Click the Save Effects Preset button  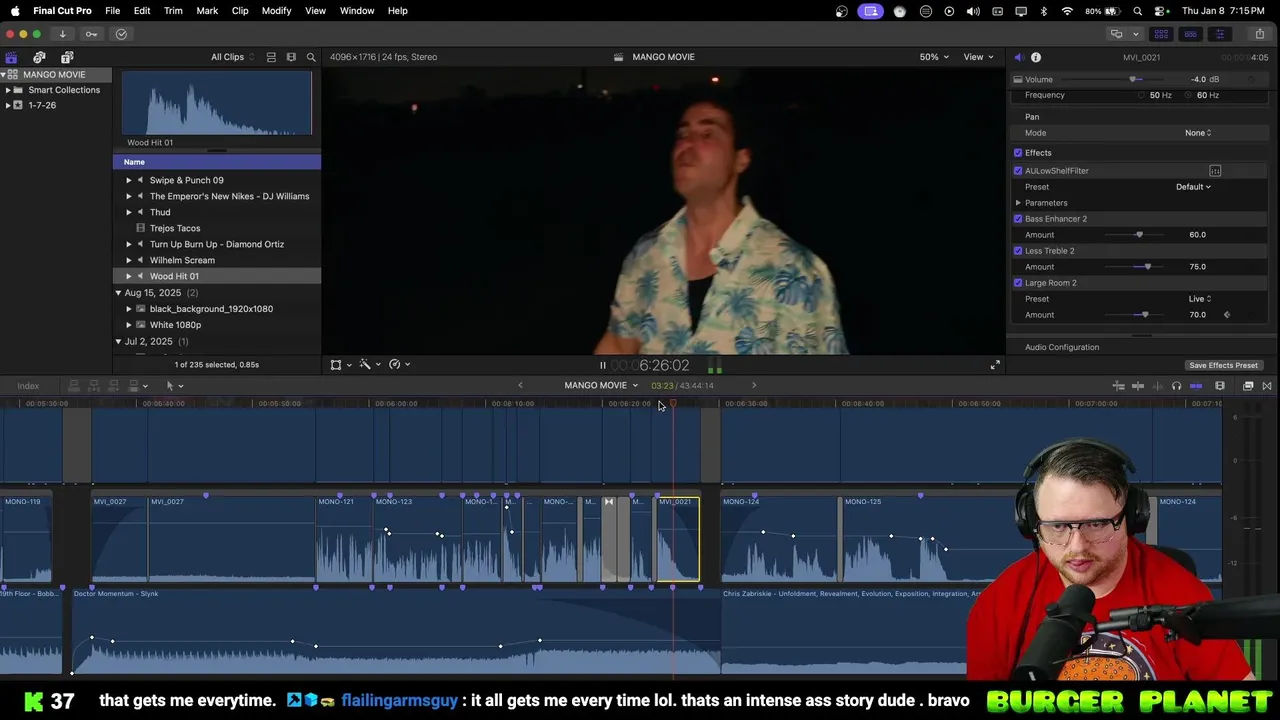(x=1223, y=366)
